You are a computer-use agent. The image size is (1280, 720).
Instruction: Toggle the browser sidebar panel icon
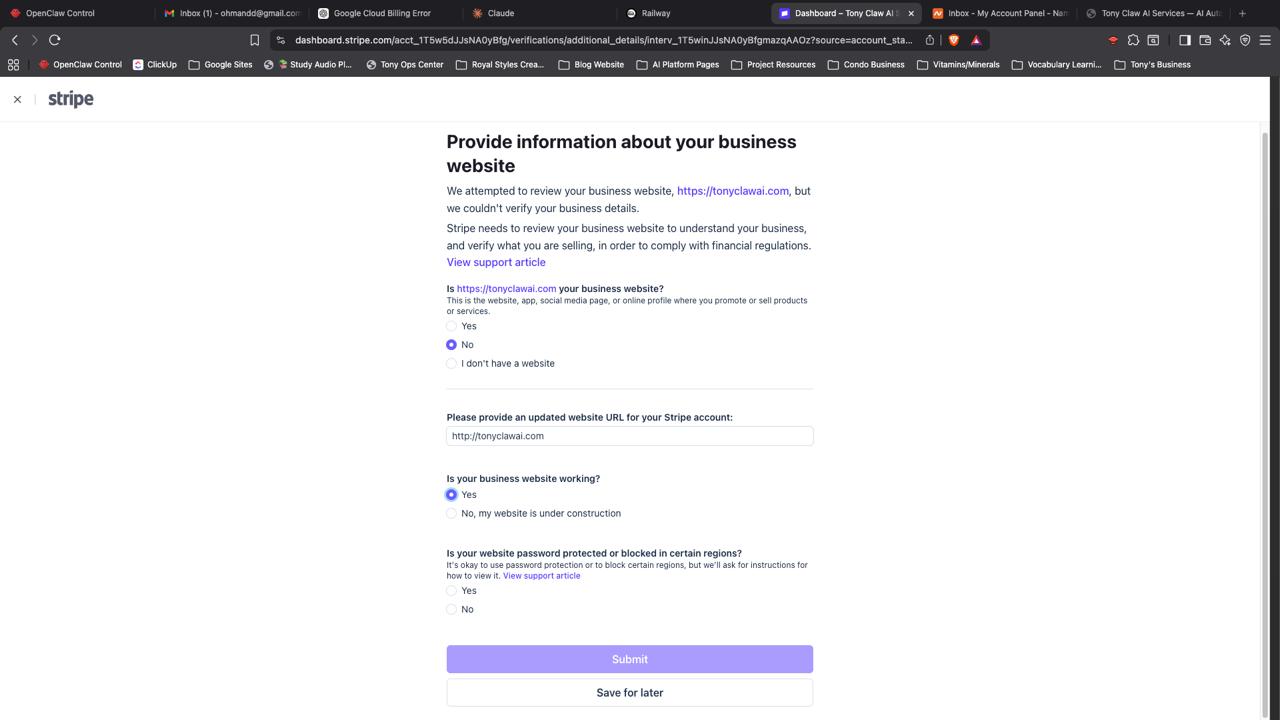[x=1184, y=40]
